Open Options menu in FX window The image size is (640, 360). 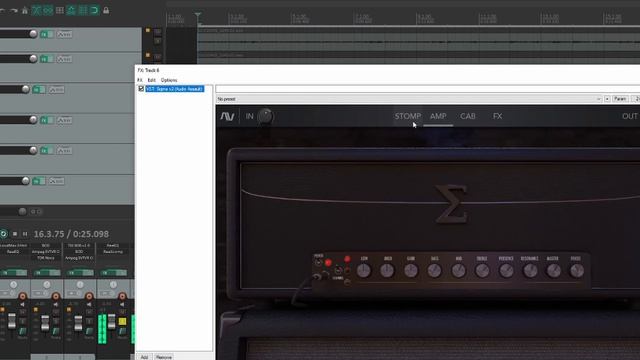click(x=169, y=80)
